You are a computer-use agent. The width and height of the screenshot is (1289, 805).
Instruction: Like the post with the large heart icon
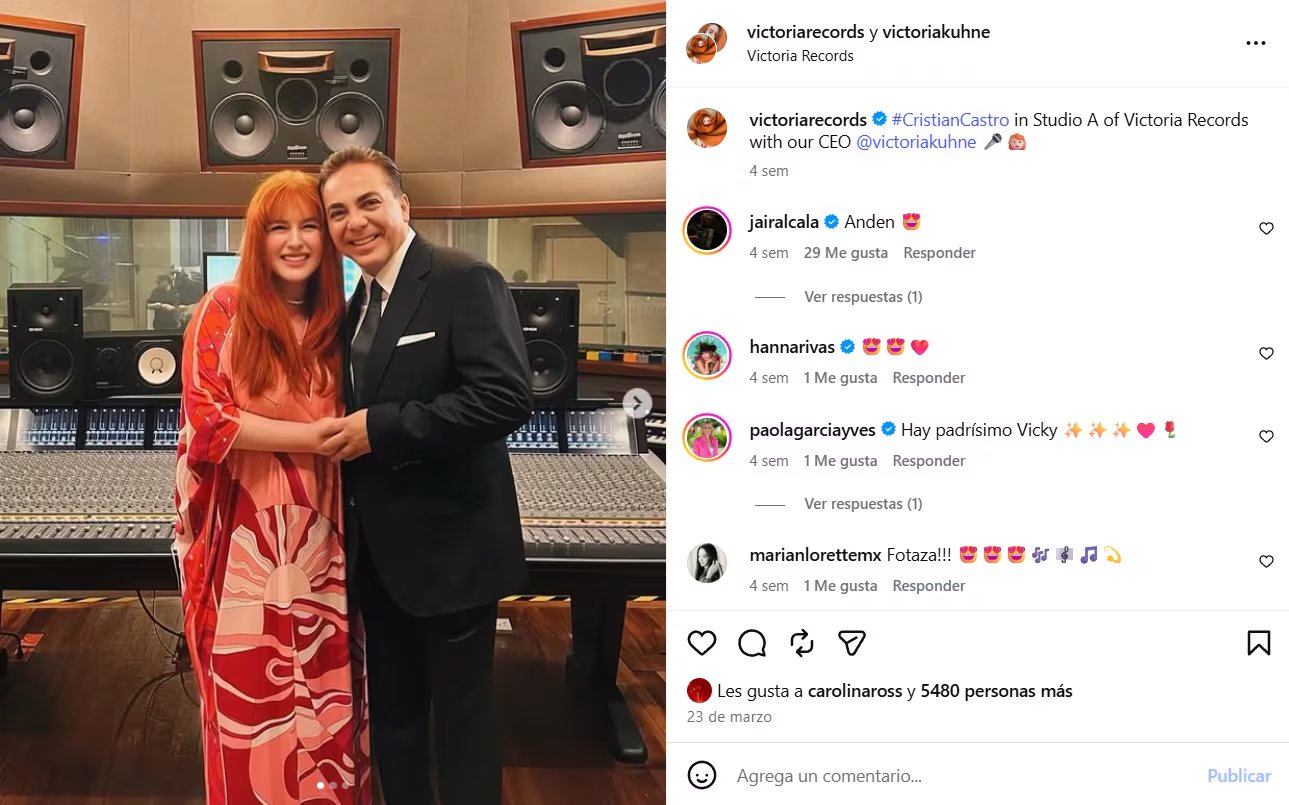tap(701, 643)
